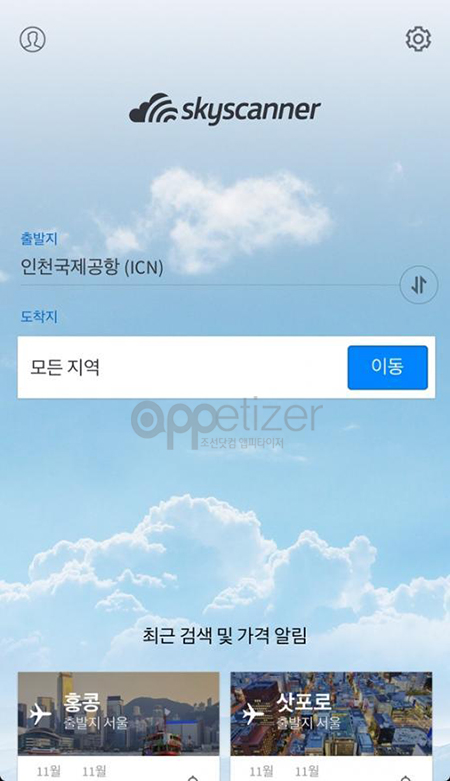Open the user profile icon

pos(32,39)
